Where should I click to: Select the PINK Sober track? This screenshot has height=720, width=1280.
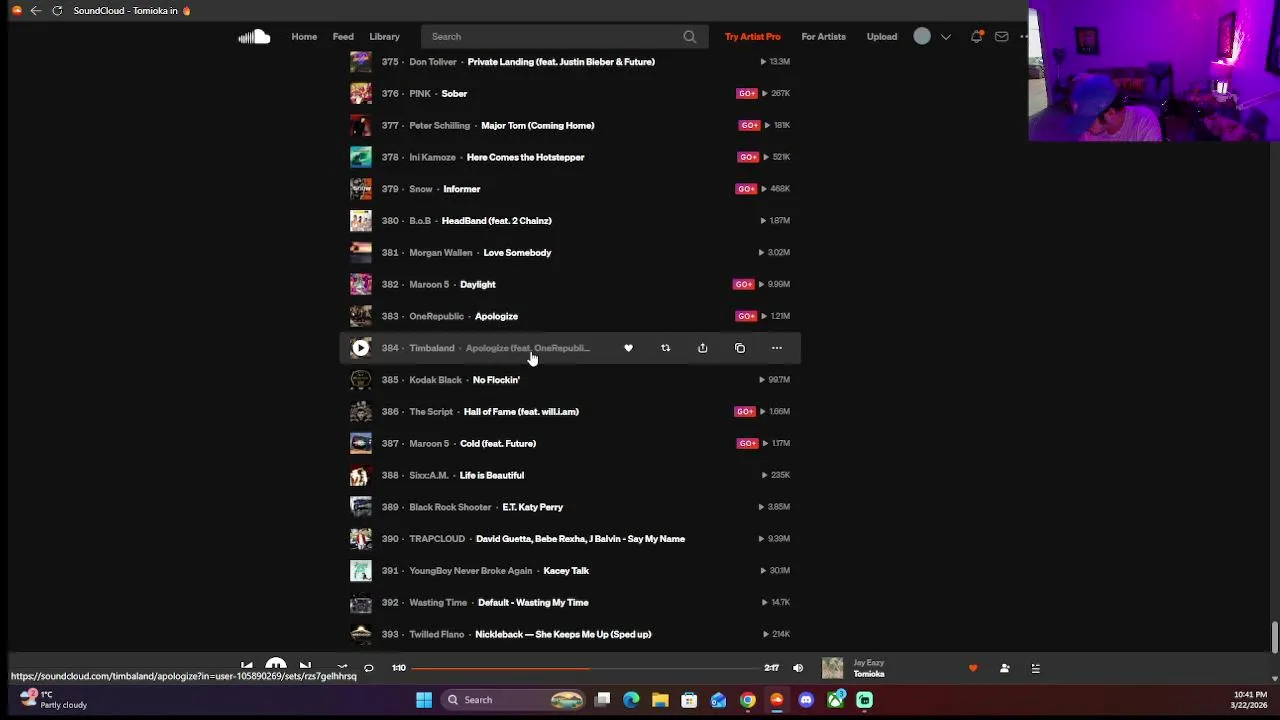tap(454, 94)
